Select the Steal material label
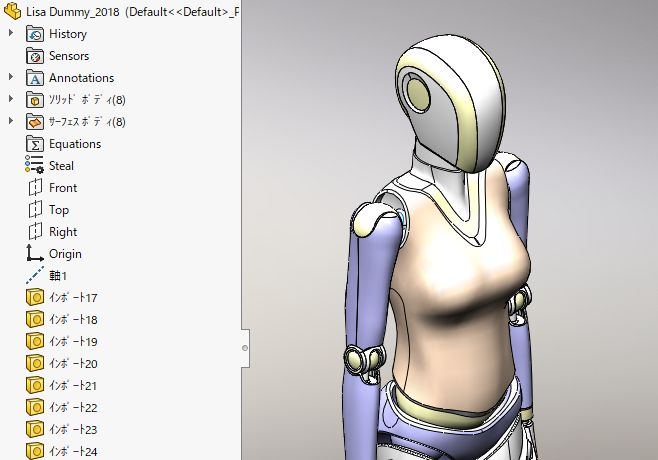658x460 pixels. (x=61, y=166)
